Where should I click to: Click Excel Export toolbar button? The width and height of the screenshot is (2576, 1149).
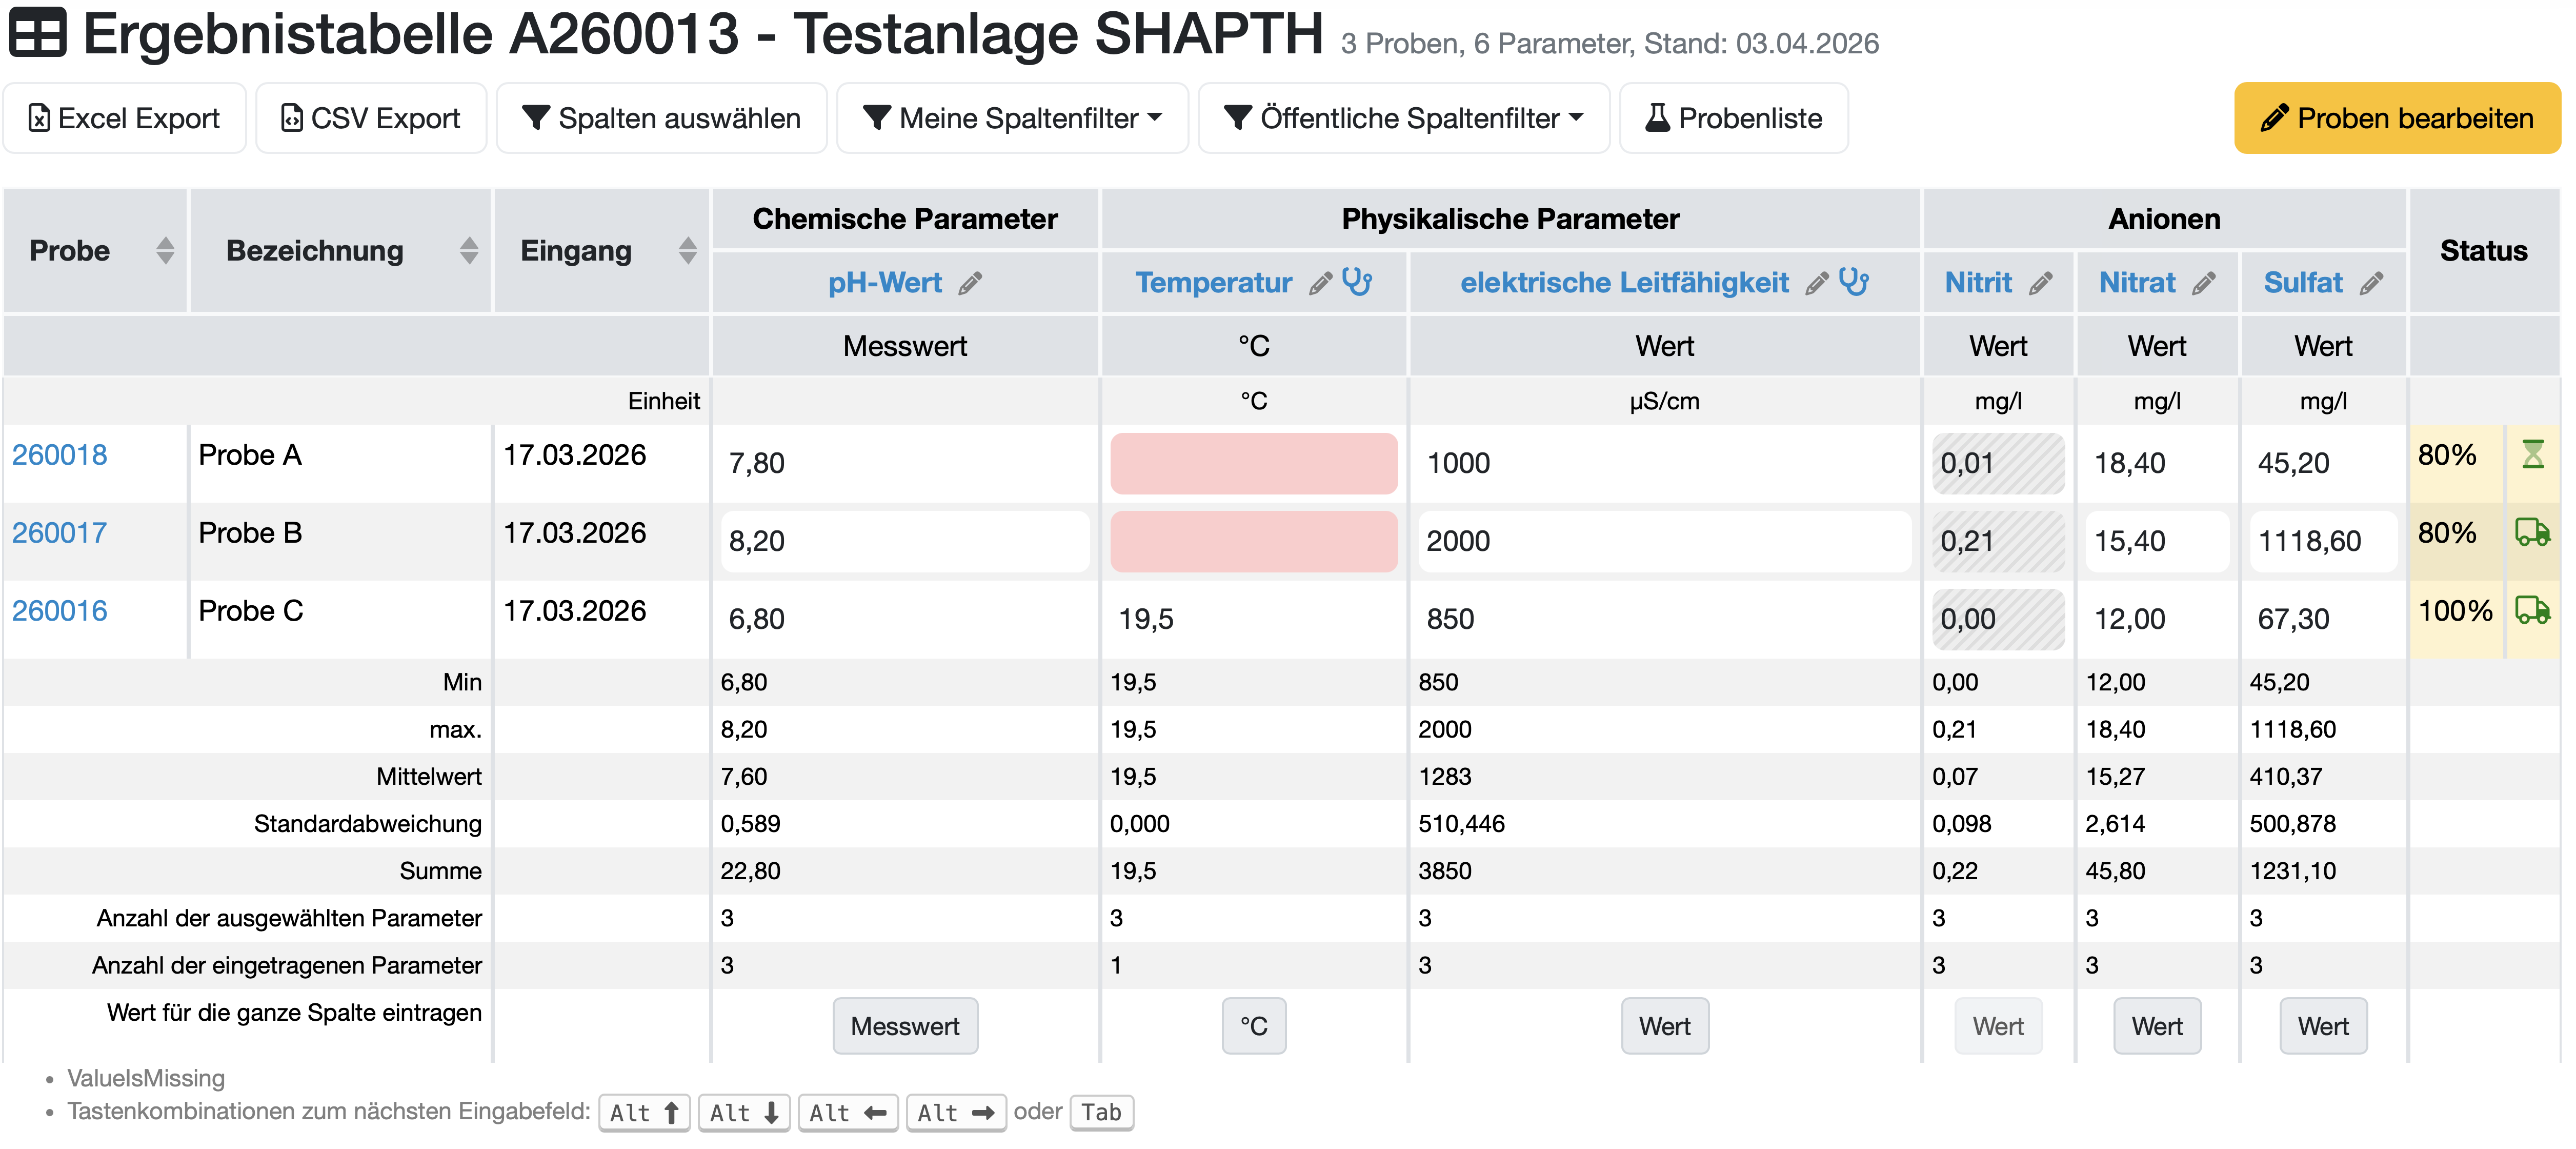(x=124, y=118)
